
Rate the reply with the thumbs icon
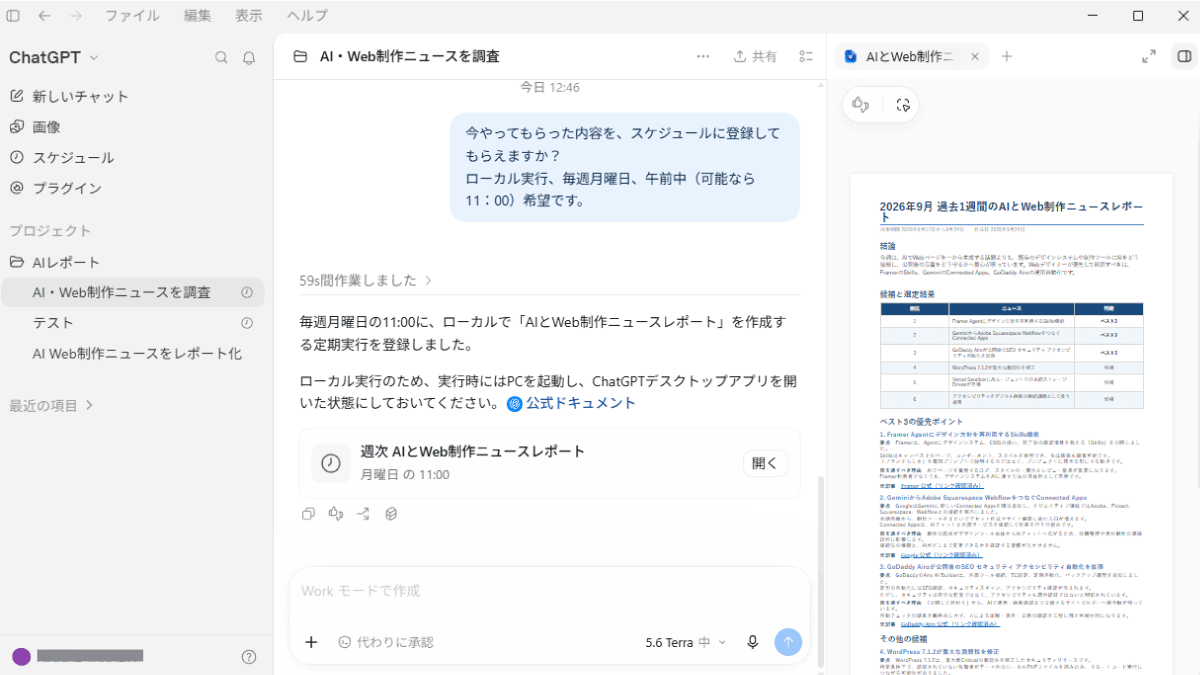[x=336, y=514]
